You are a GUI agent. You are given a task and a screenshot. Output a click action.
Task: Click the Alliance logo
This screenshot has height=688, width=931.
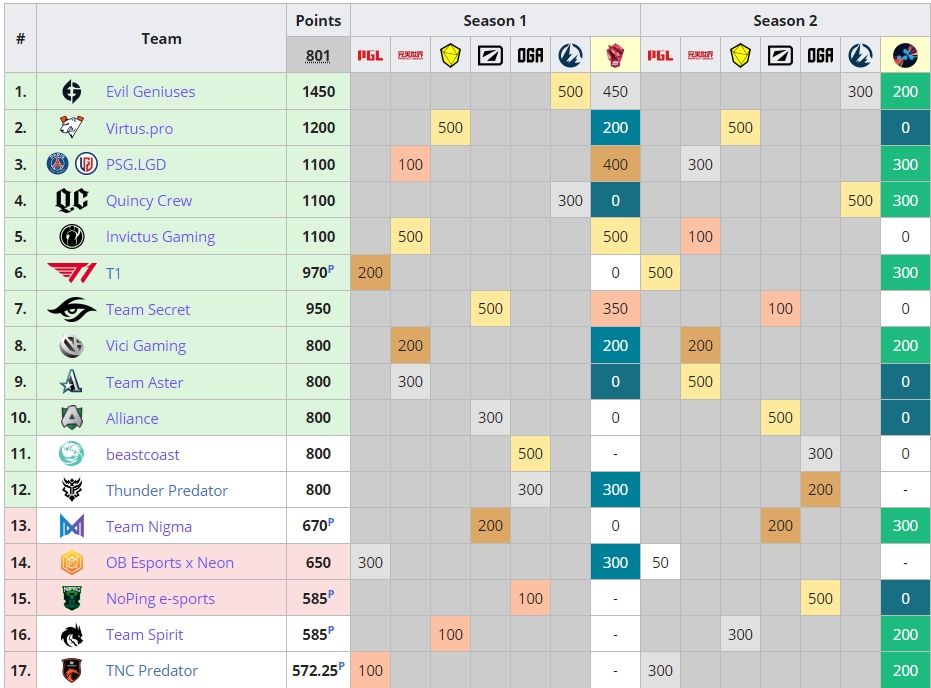pyautogui.click(x=71, y=418)
